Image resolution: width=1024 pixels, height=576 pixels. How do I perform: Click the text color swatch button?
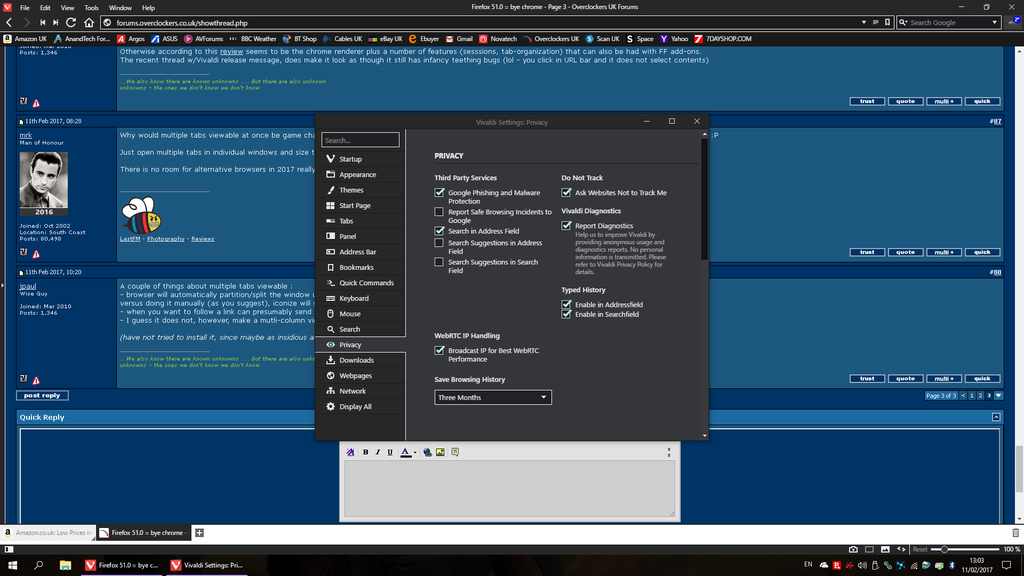click(406, 452)
